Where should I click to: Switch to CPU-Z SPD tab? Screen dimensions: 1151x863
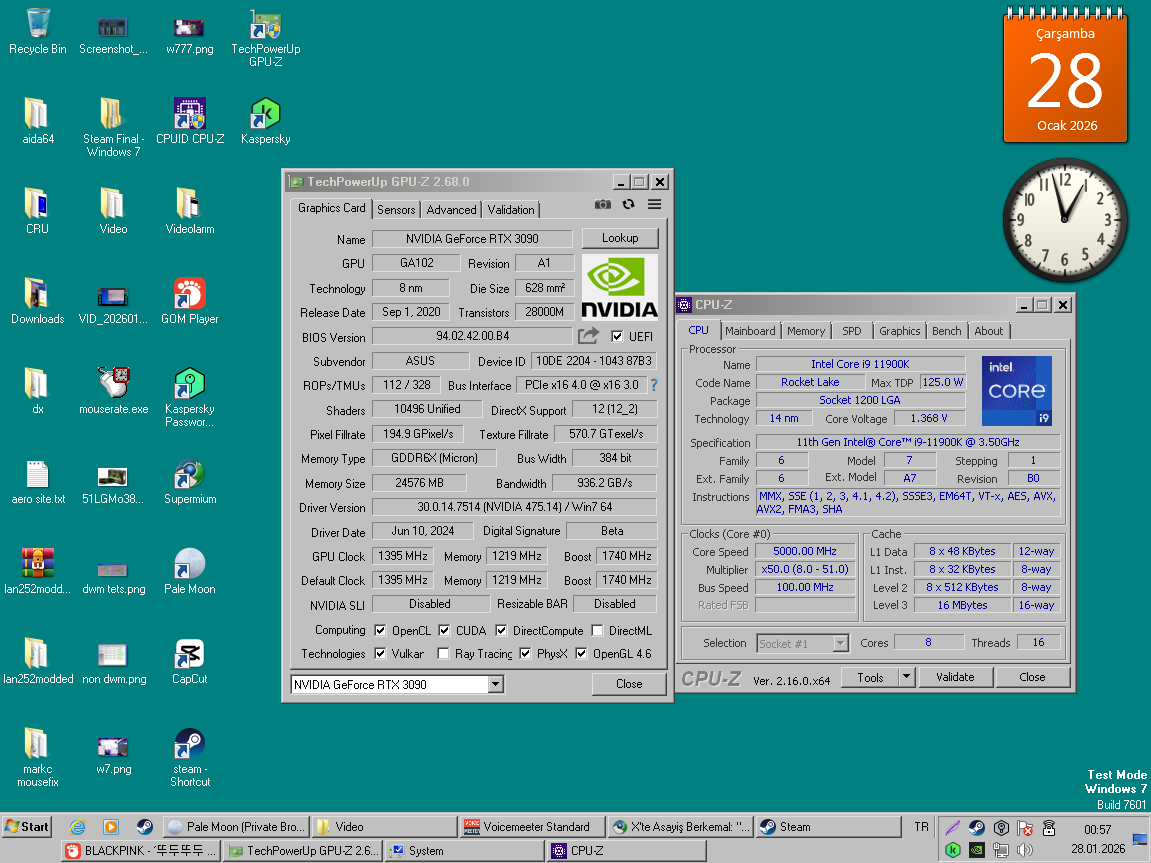coord(852,331)
